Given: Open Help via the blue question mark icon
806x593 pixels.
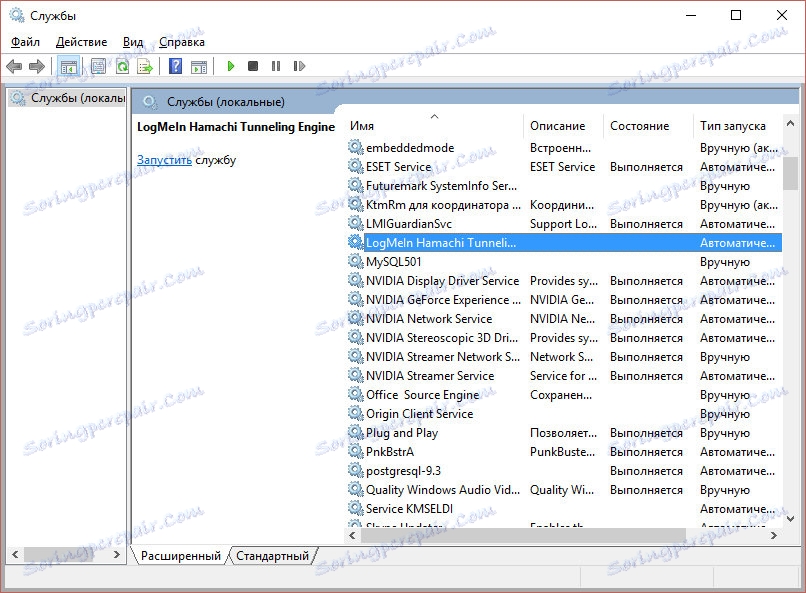Looking at the screenshot, I should tap(177, 66).
